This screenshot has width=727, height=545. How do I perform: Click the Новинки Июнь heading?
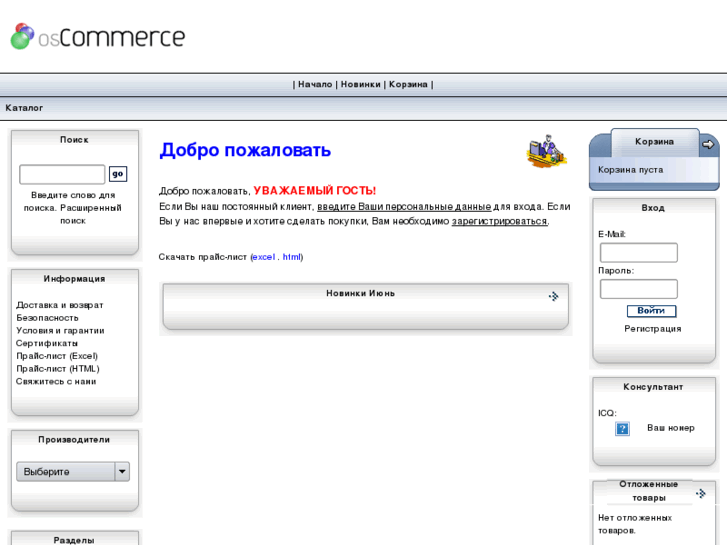360,293
